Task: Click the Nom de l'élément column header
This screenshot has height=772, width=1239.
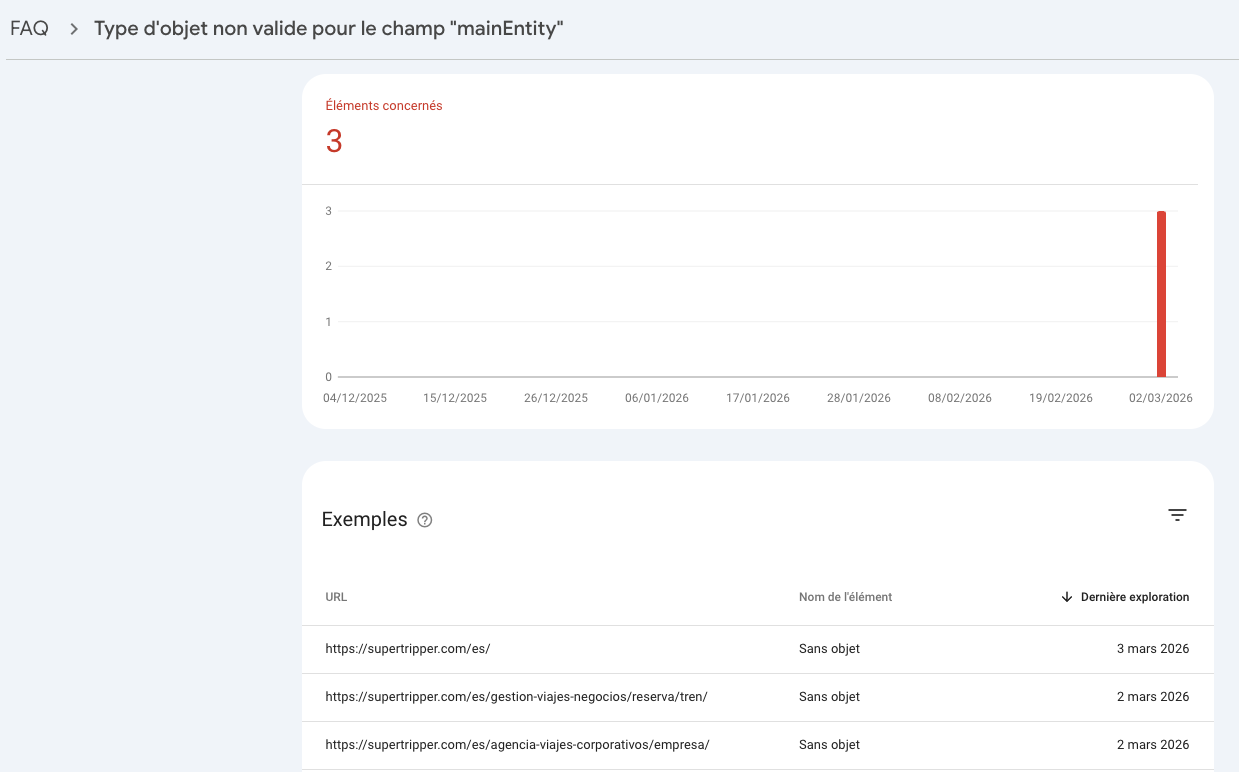Action: pyautogui.click(x=845, y=597)
